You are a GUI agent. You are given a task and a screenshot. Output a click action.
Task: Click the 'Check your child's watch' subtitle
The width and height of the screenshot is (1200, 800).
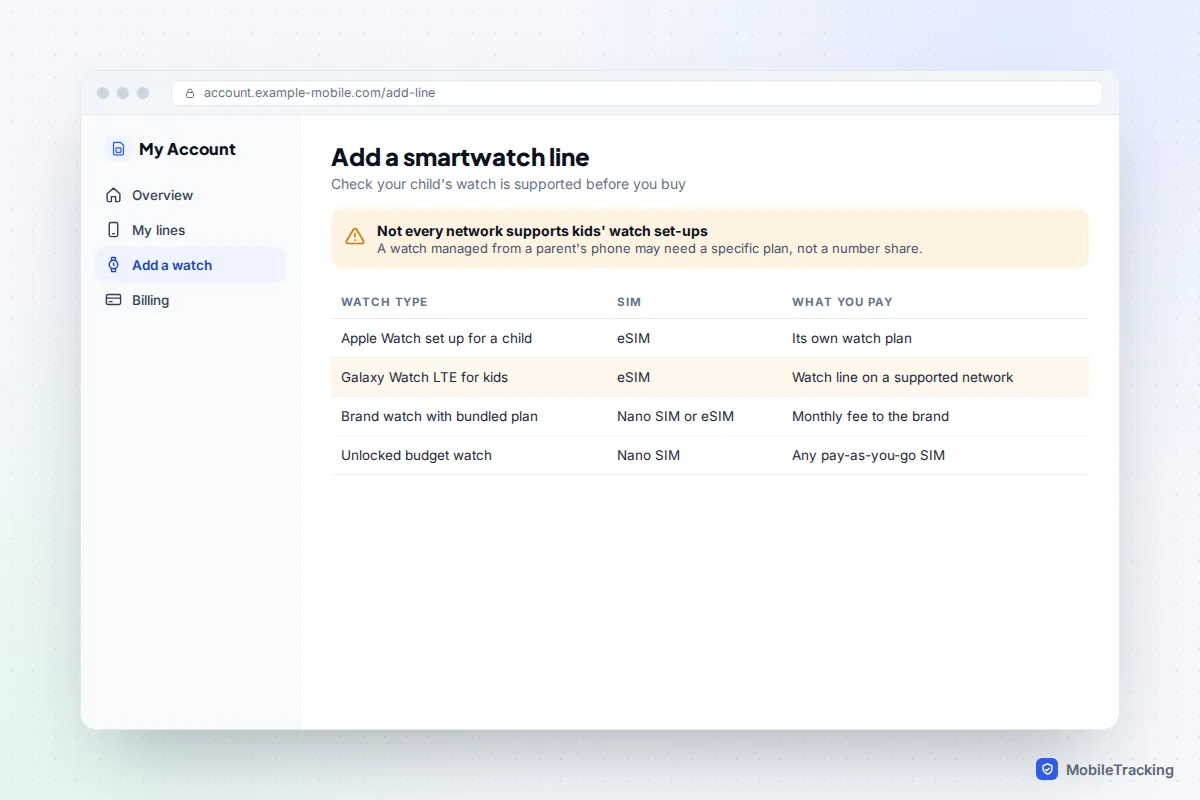coord(508,184)
